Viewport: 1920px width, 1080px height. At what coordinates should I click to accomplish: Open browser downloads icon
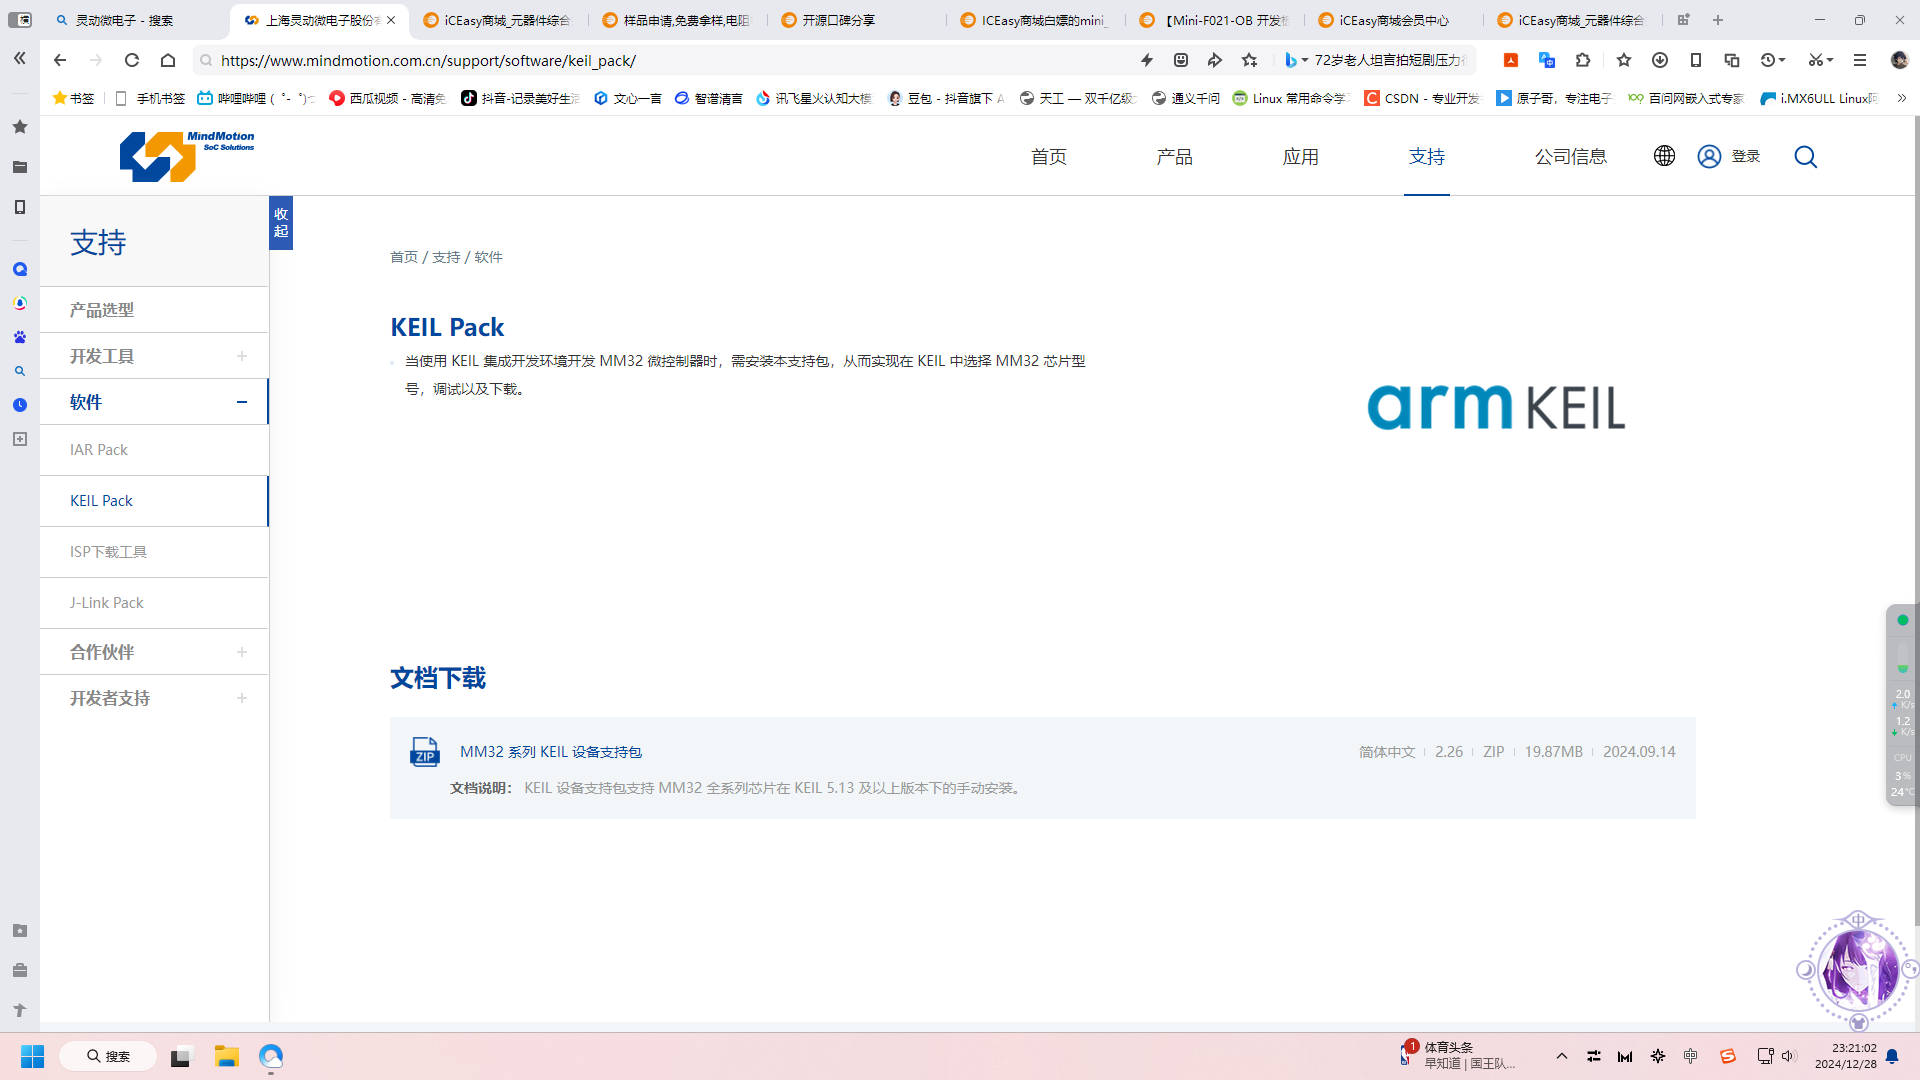click(1659, 60)
